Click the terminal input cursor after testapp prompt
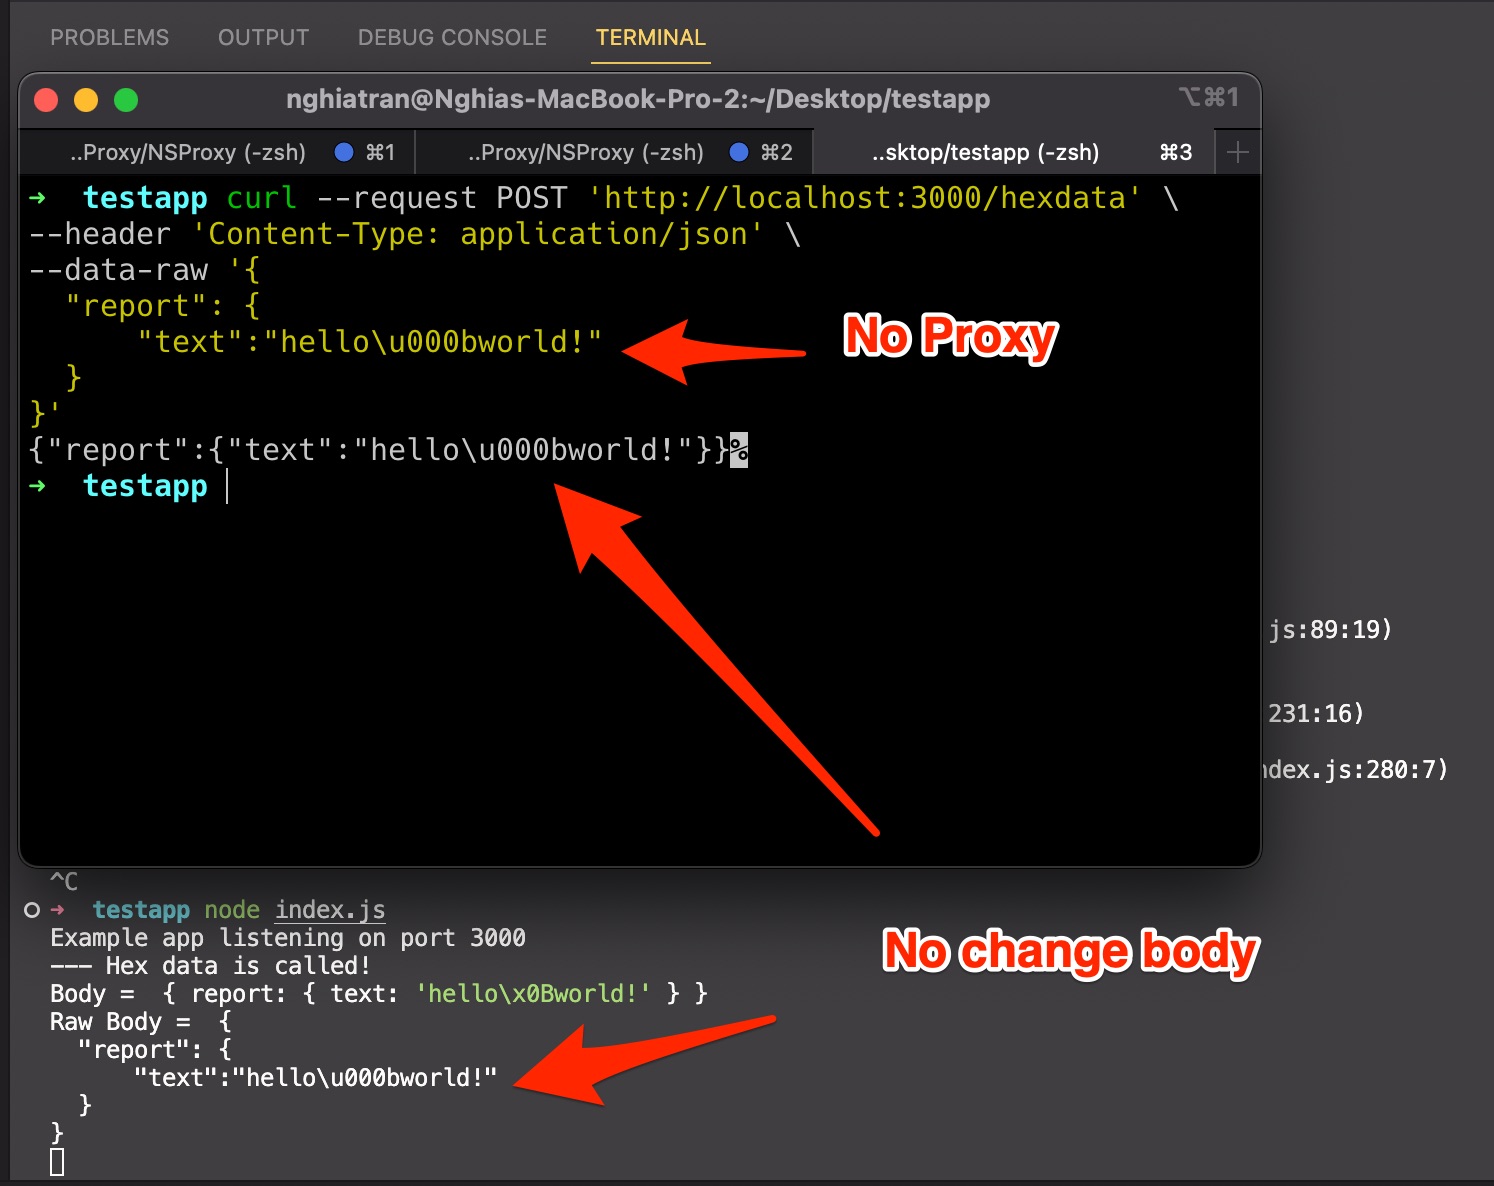 [x=227, y=486]
